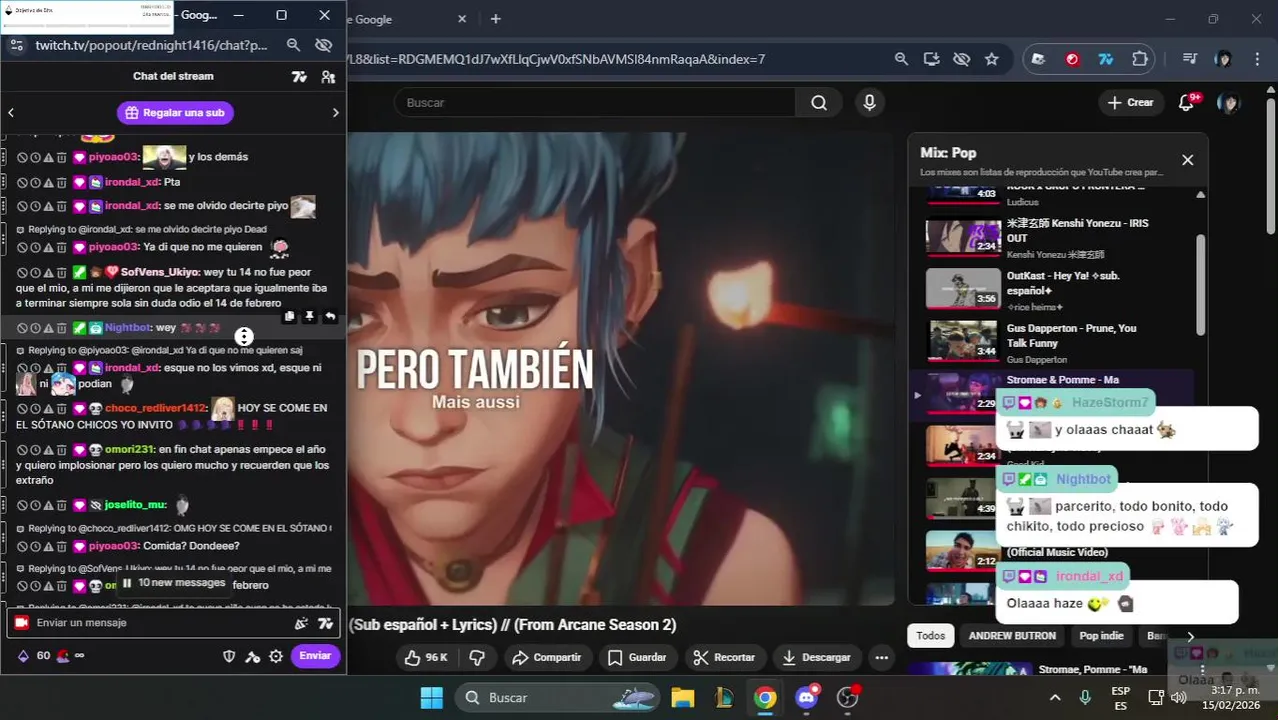Open new tab with plus button

pyautogui.click(x=495, y=19)
